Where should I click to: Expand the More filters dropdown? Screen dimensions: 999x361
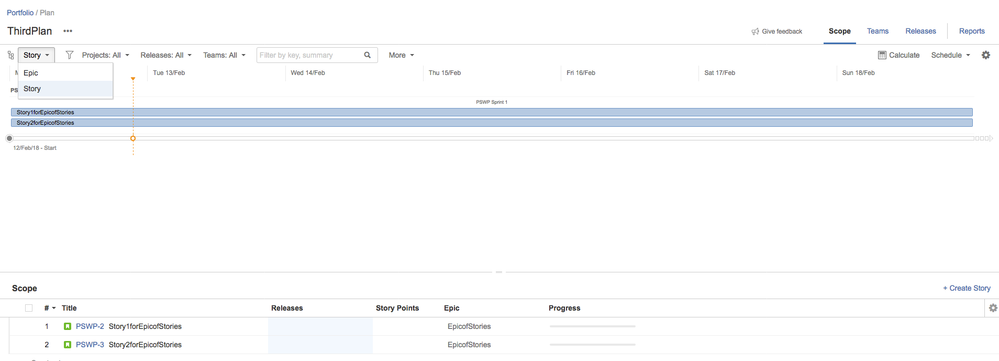[x=401, y=55]
